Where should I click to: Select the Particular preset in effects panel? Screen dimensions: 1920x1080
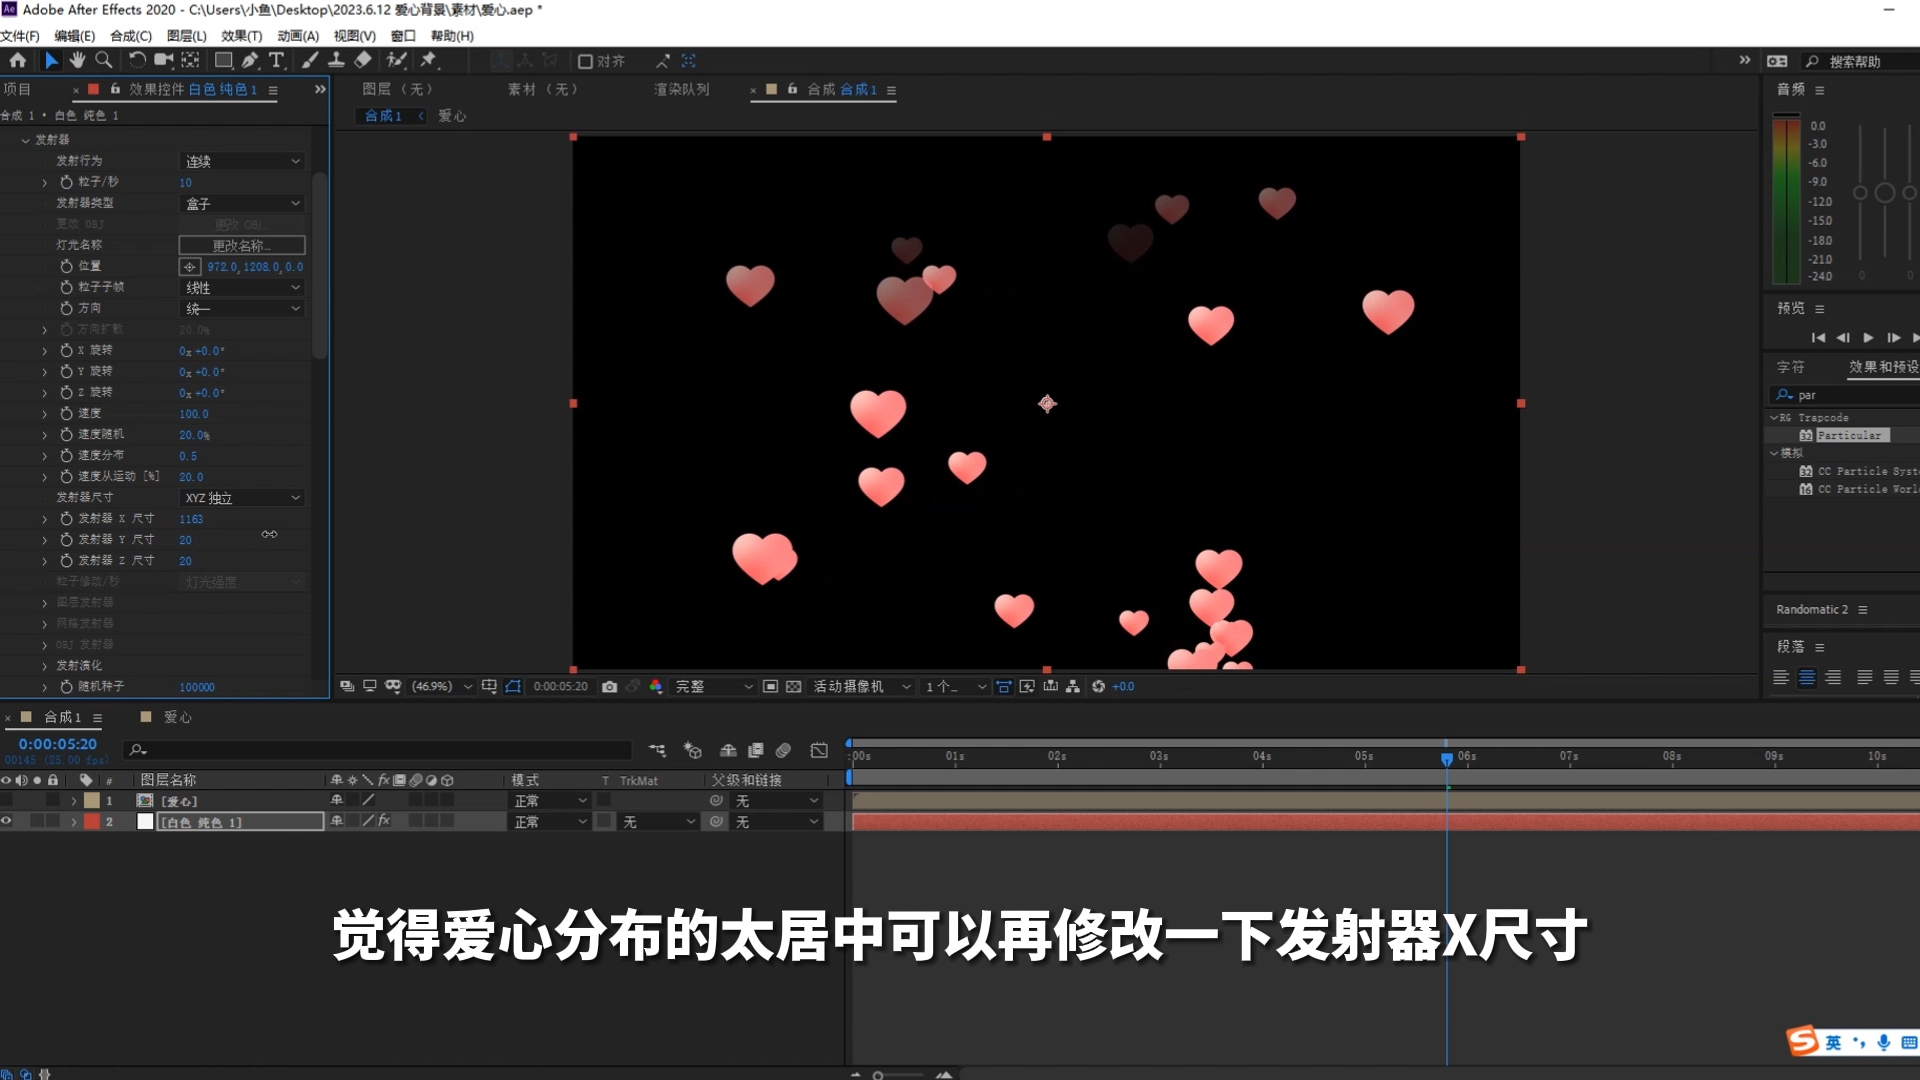1851,435
